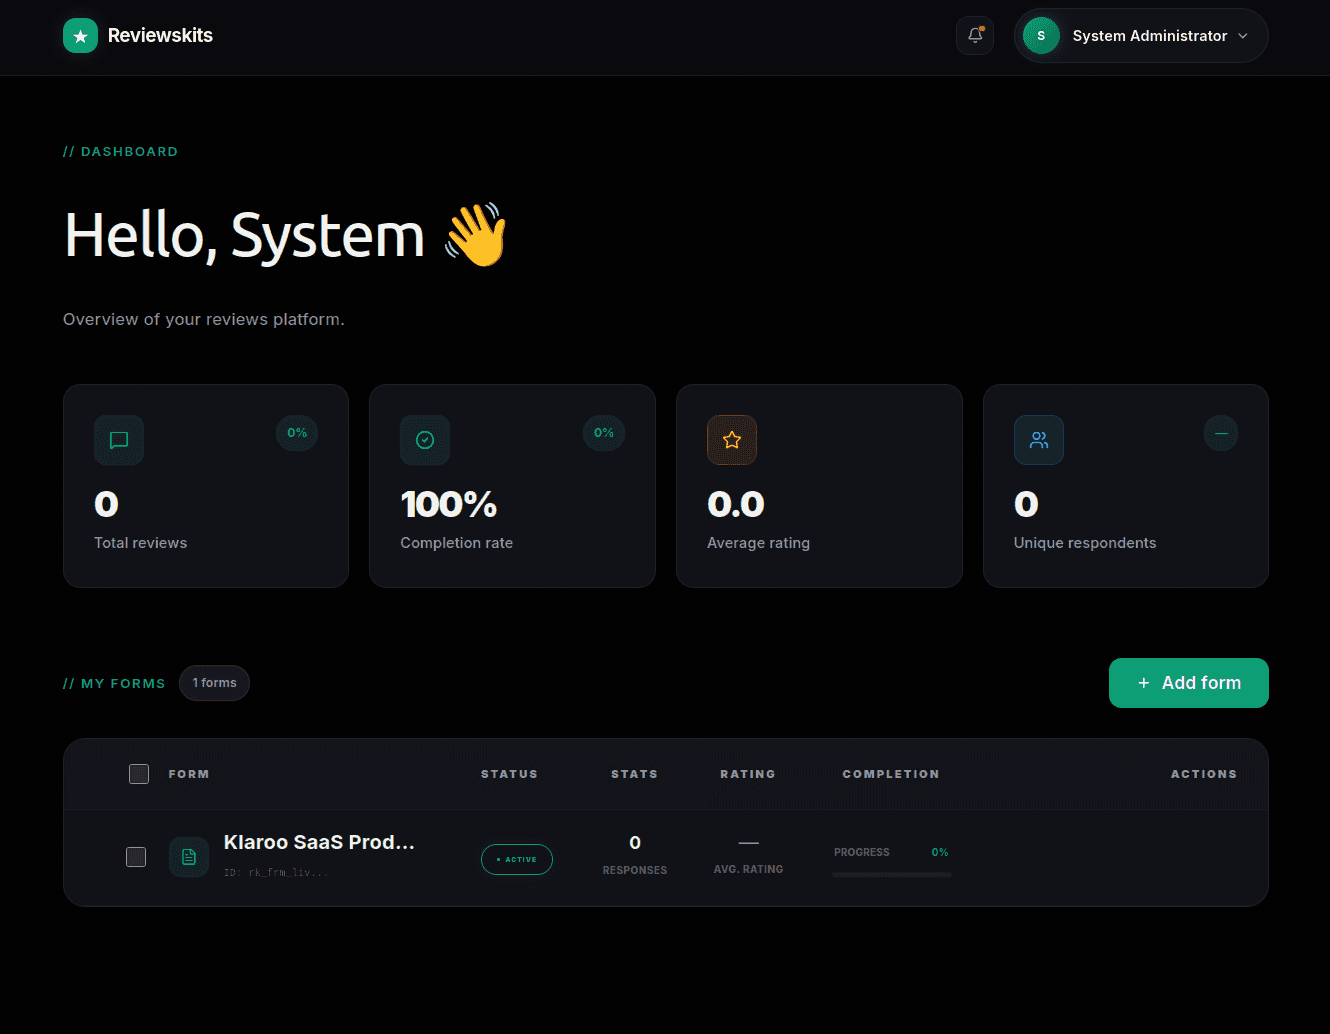Check the Klaroo SaaS Prod... row checkbox

click(136, 857)
